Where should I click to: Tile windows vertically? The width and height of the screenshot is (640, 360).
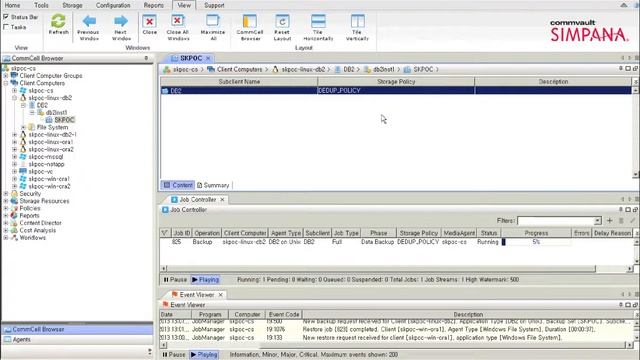[x=357, y=21]
